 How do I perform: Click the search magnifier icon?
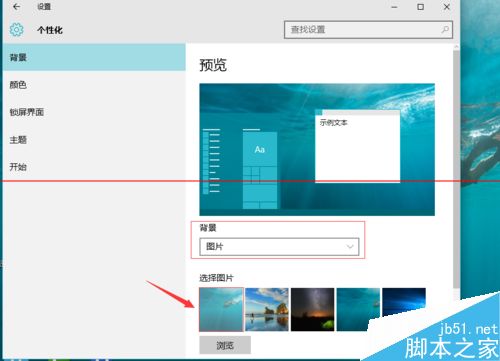pyautogui.click(x=445, y=30)
